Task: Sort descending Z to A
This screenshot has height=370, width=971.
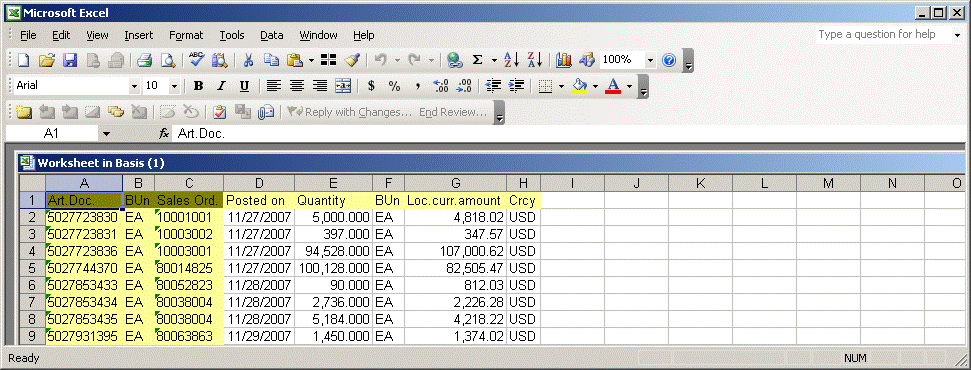Action: click(534, 60)
